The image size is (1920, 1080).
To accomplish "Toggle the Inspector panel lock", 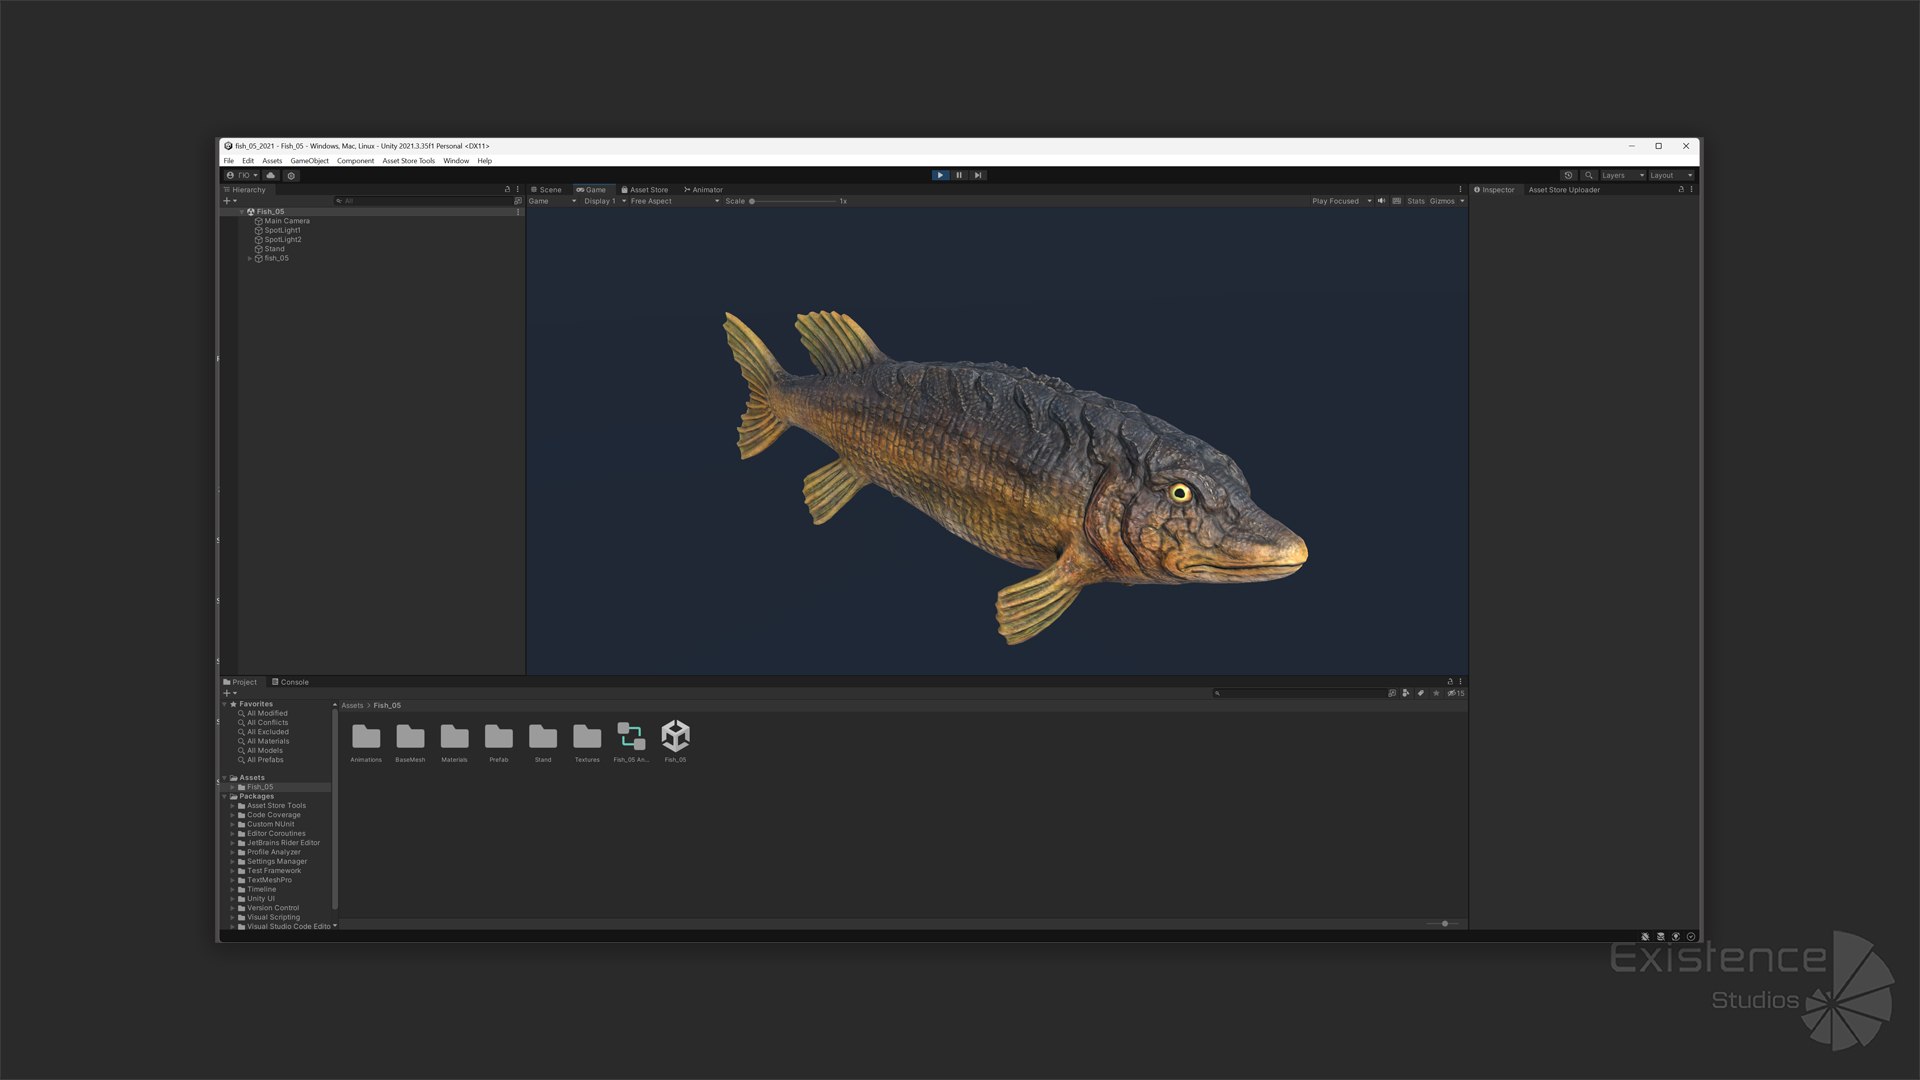I will (1681, 189).
